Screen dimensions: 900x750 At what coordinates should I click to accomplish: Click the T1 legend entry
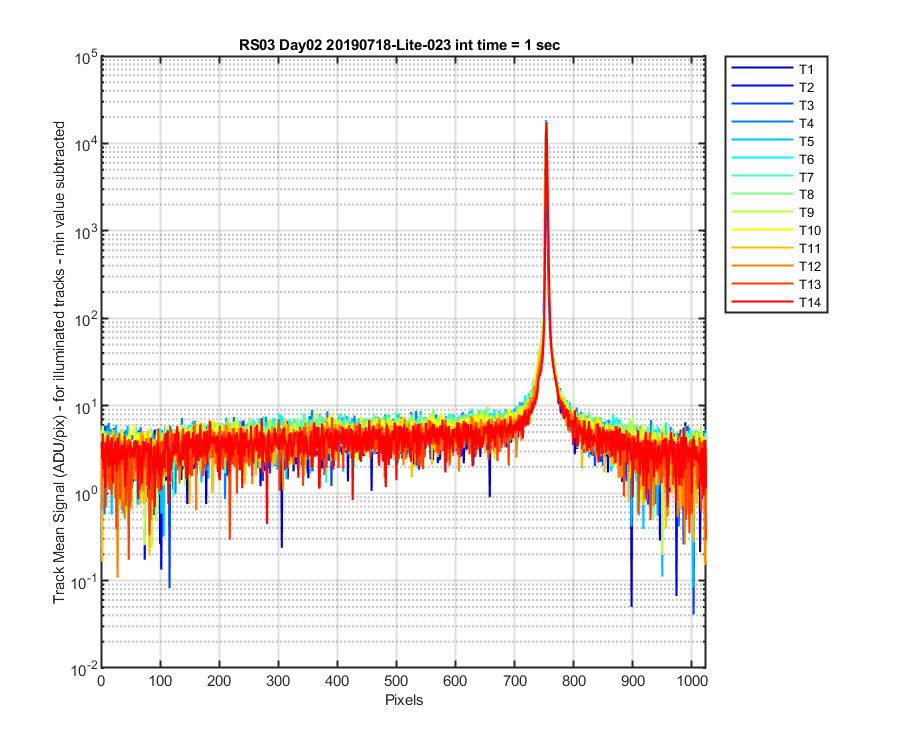(773, 69)
